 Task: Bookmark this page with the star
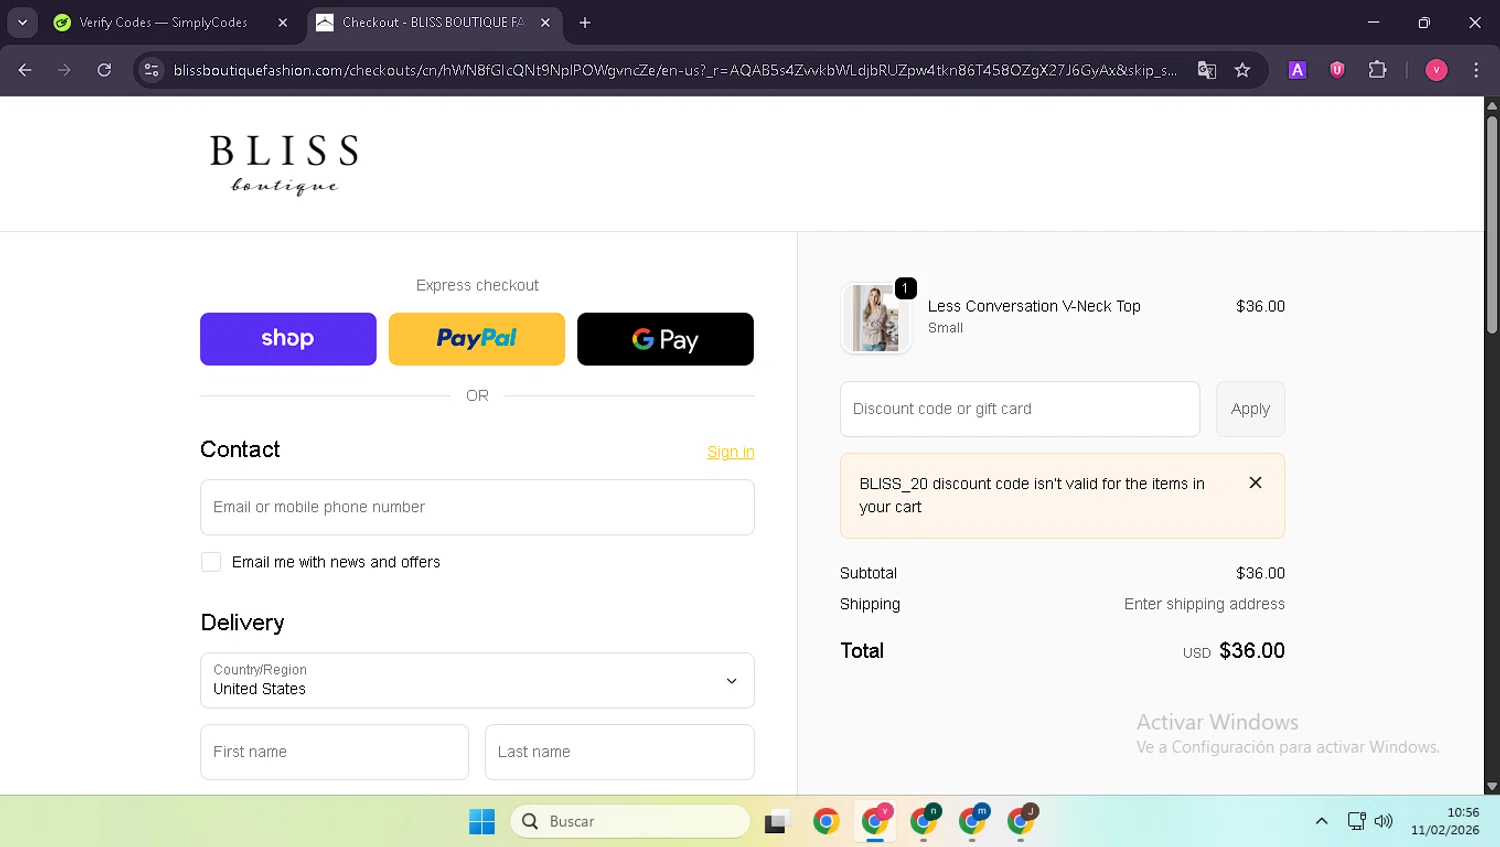pos(1242,70)
